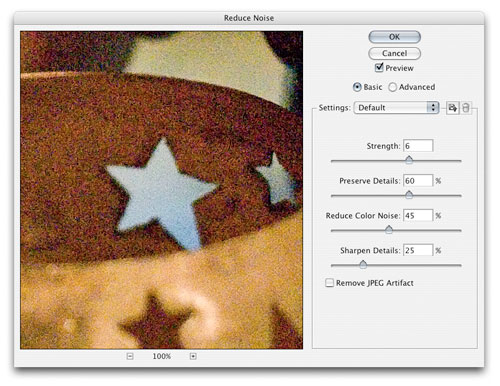Click the Strength label
This screenshot has height=386, width=500.
pyautogui.click(x=383, y=146)
